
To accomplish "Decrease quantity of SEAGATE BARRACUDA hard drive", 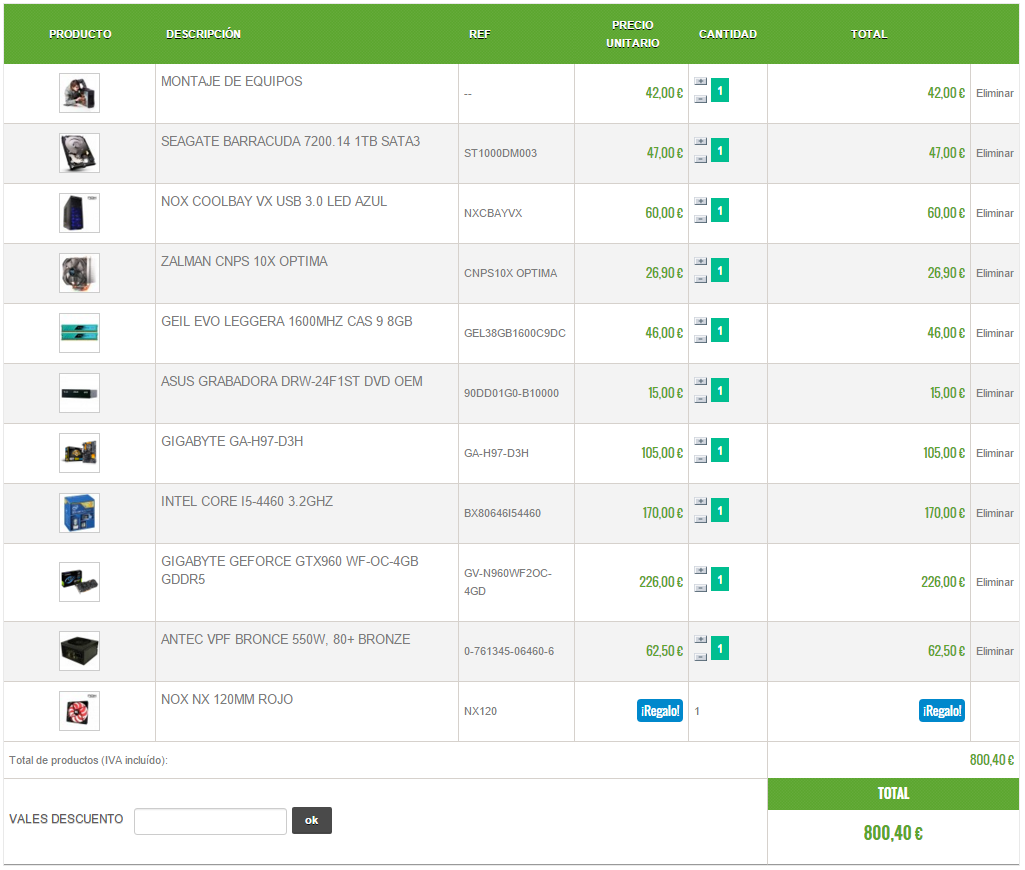I will [x=701, y=159].
